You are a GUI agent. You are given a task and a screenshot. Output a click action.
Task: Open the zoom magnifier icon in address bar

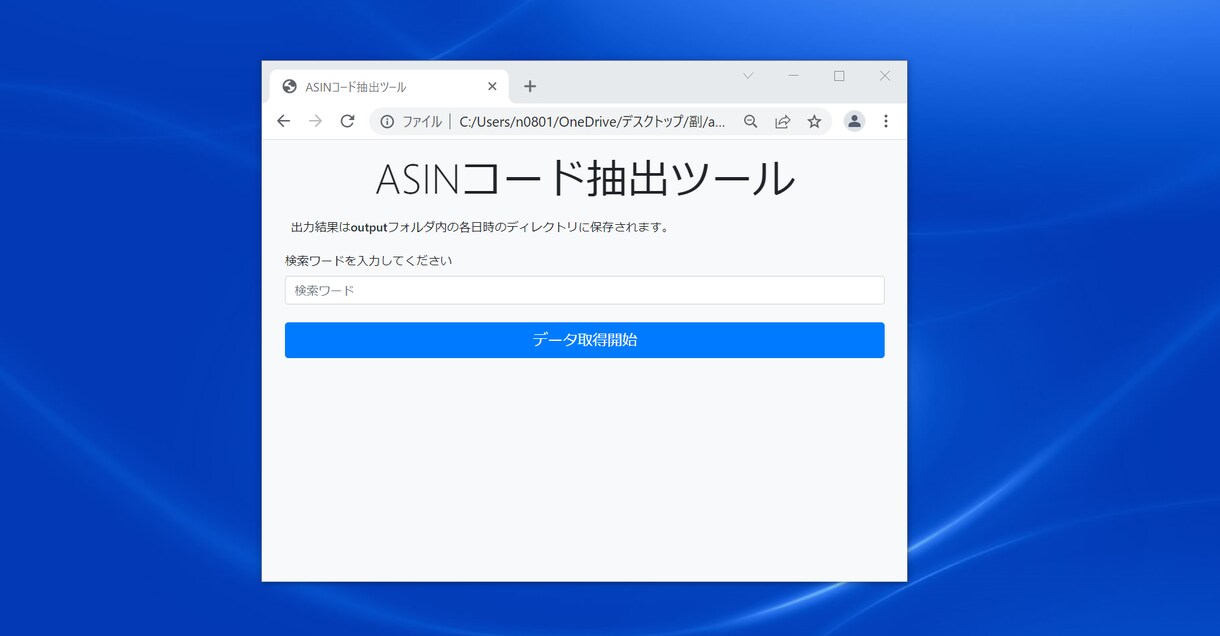click(x=750, y=122)
